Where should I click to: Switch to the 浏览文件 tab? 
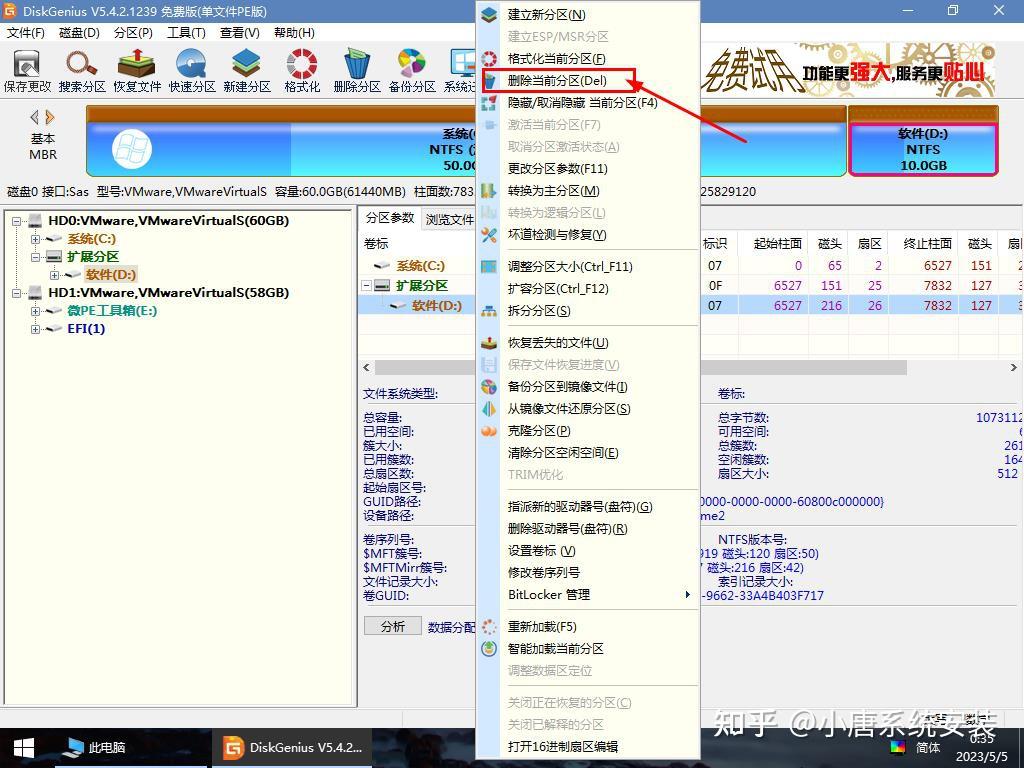coord(449,219)
